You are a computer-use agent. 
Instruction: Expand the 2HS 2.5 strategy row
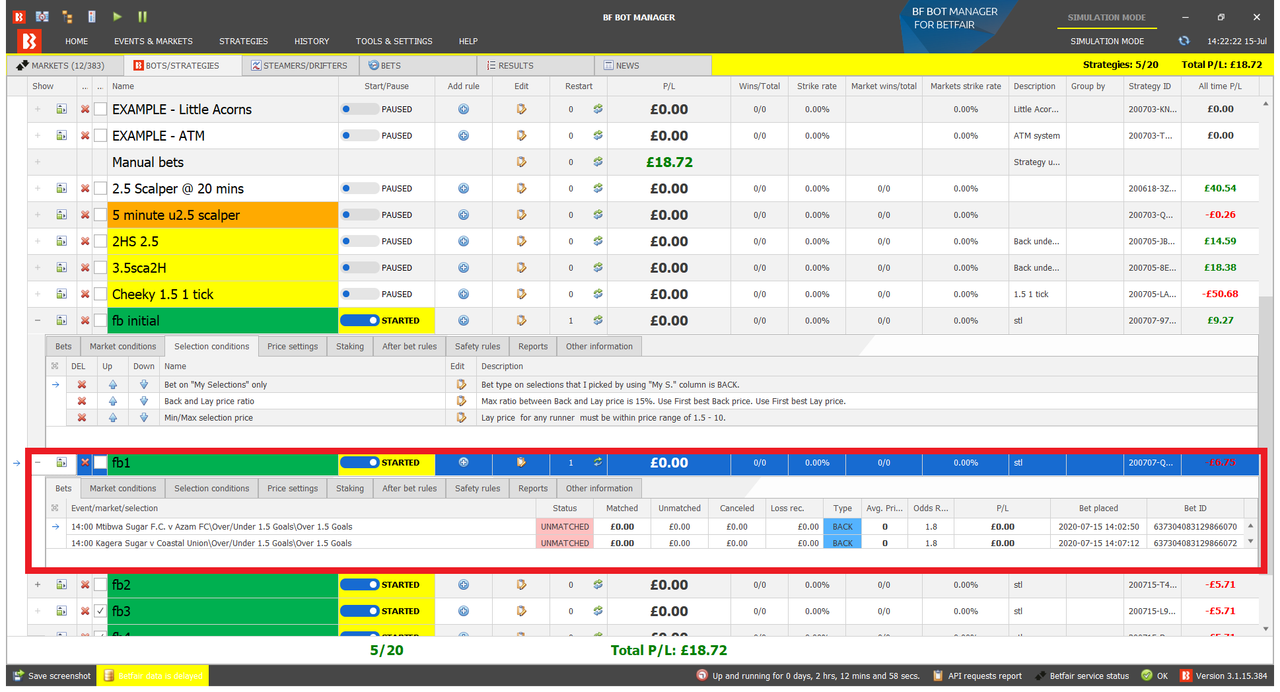(x=38, y=241)
